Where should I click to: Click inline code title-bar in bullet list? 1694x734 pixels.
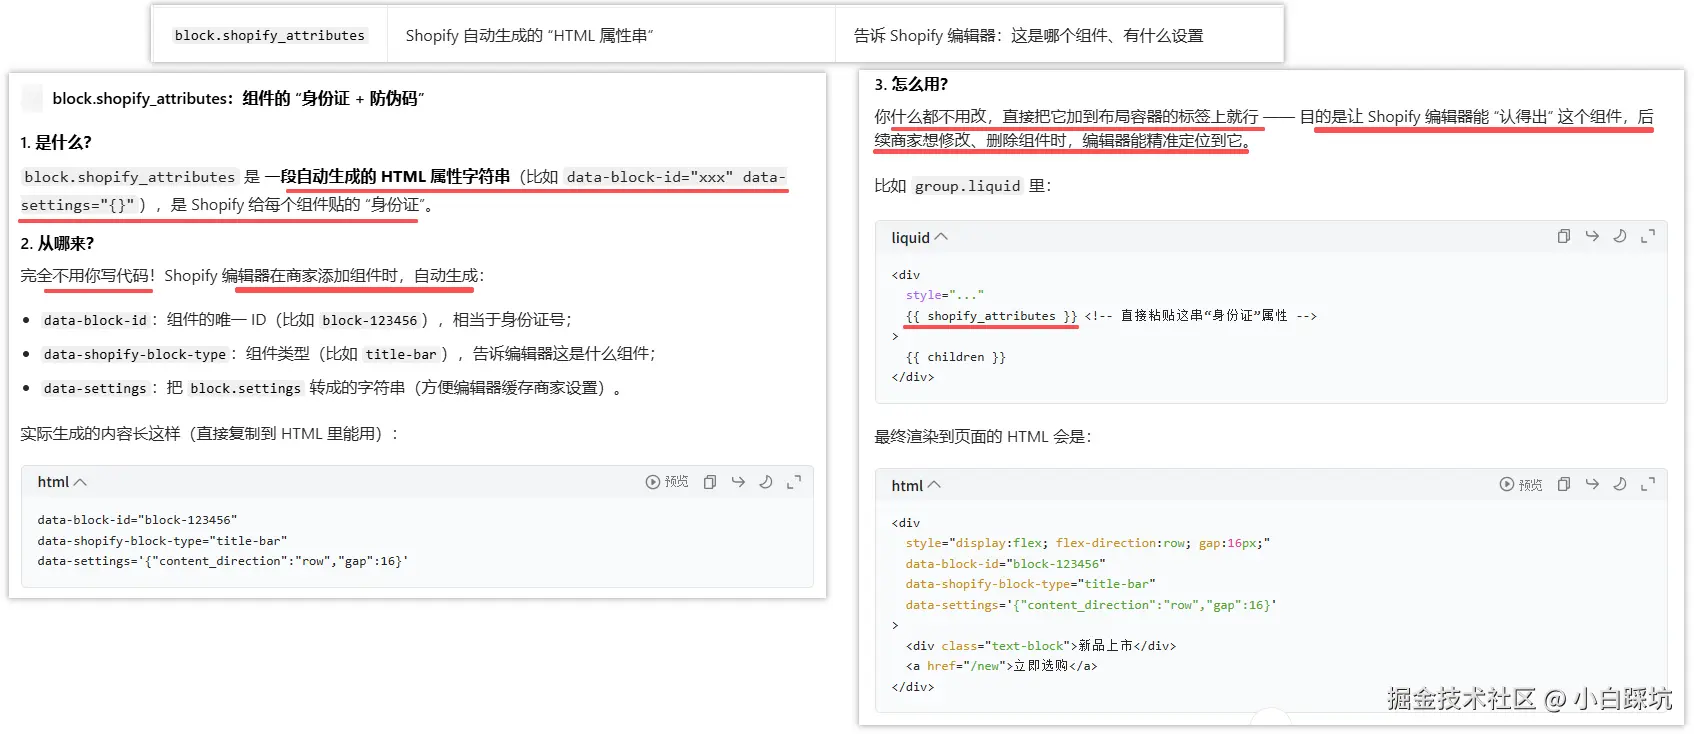pos(401,354)
